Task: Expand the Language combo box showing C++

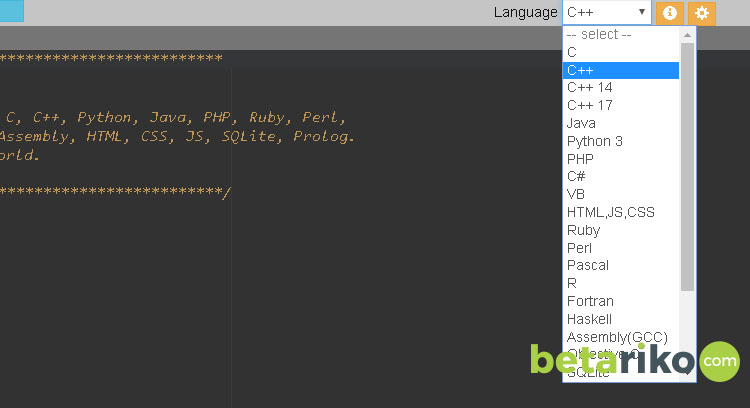Action: (607, 12)
